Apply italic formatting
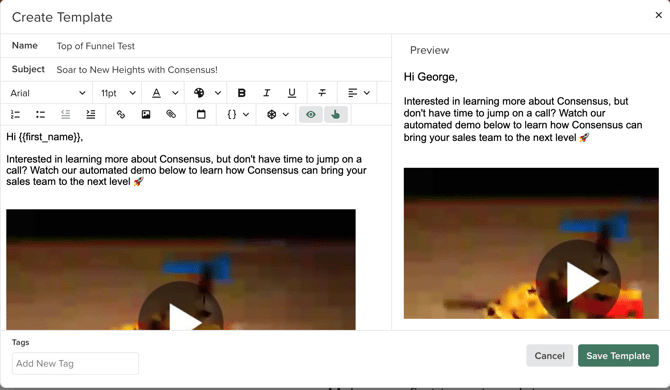This screenshot has width=670, height=390. click(x=267, y=93)
